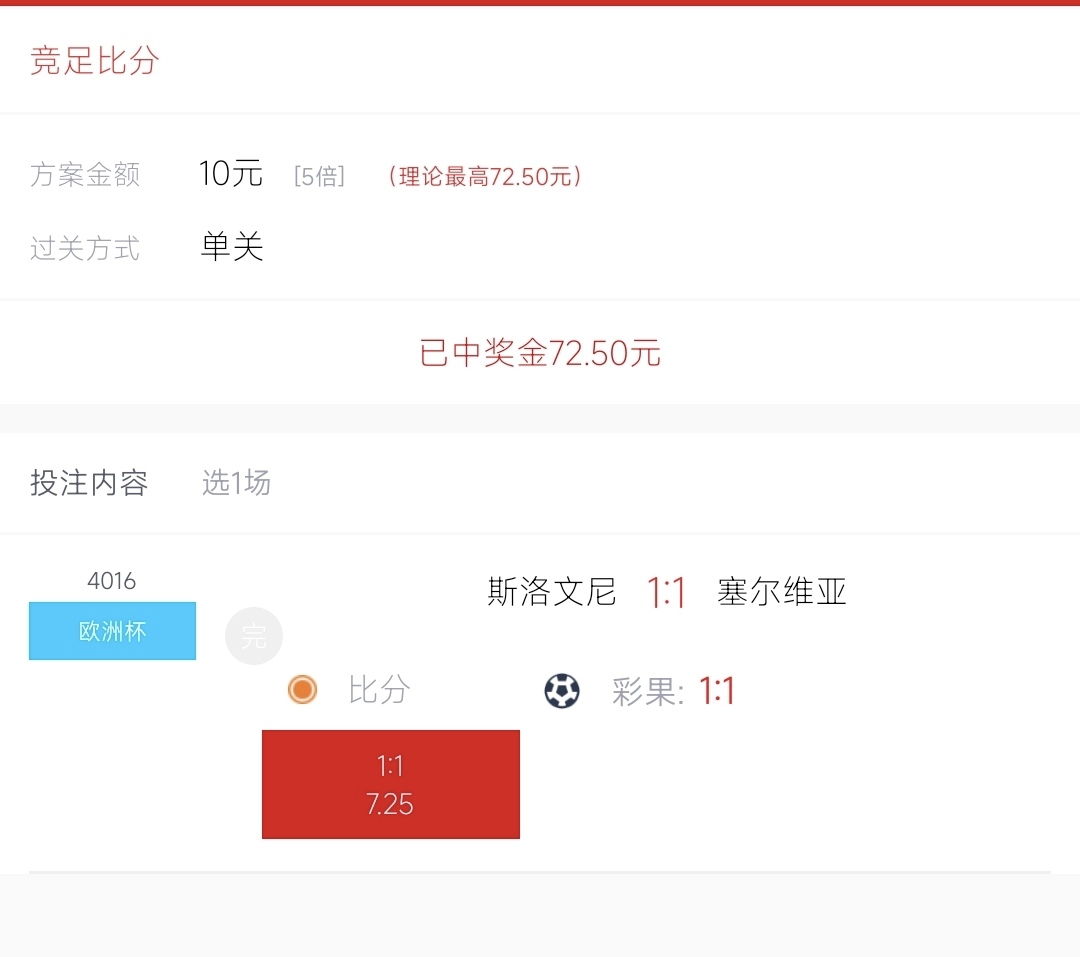
Task: Click the 理论最高72.50元 note
Action: point(485,176)
